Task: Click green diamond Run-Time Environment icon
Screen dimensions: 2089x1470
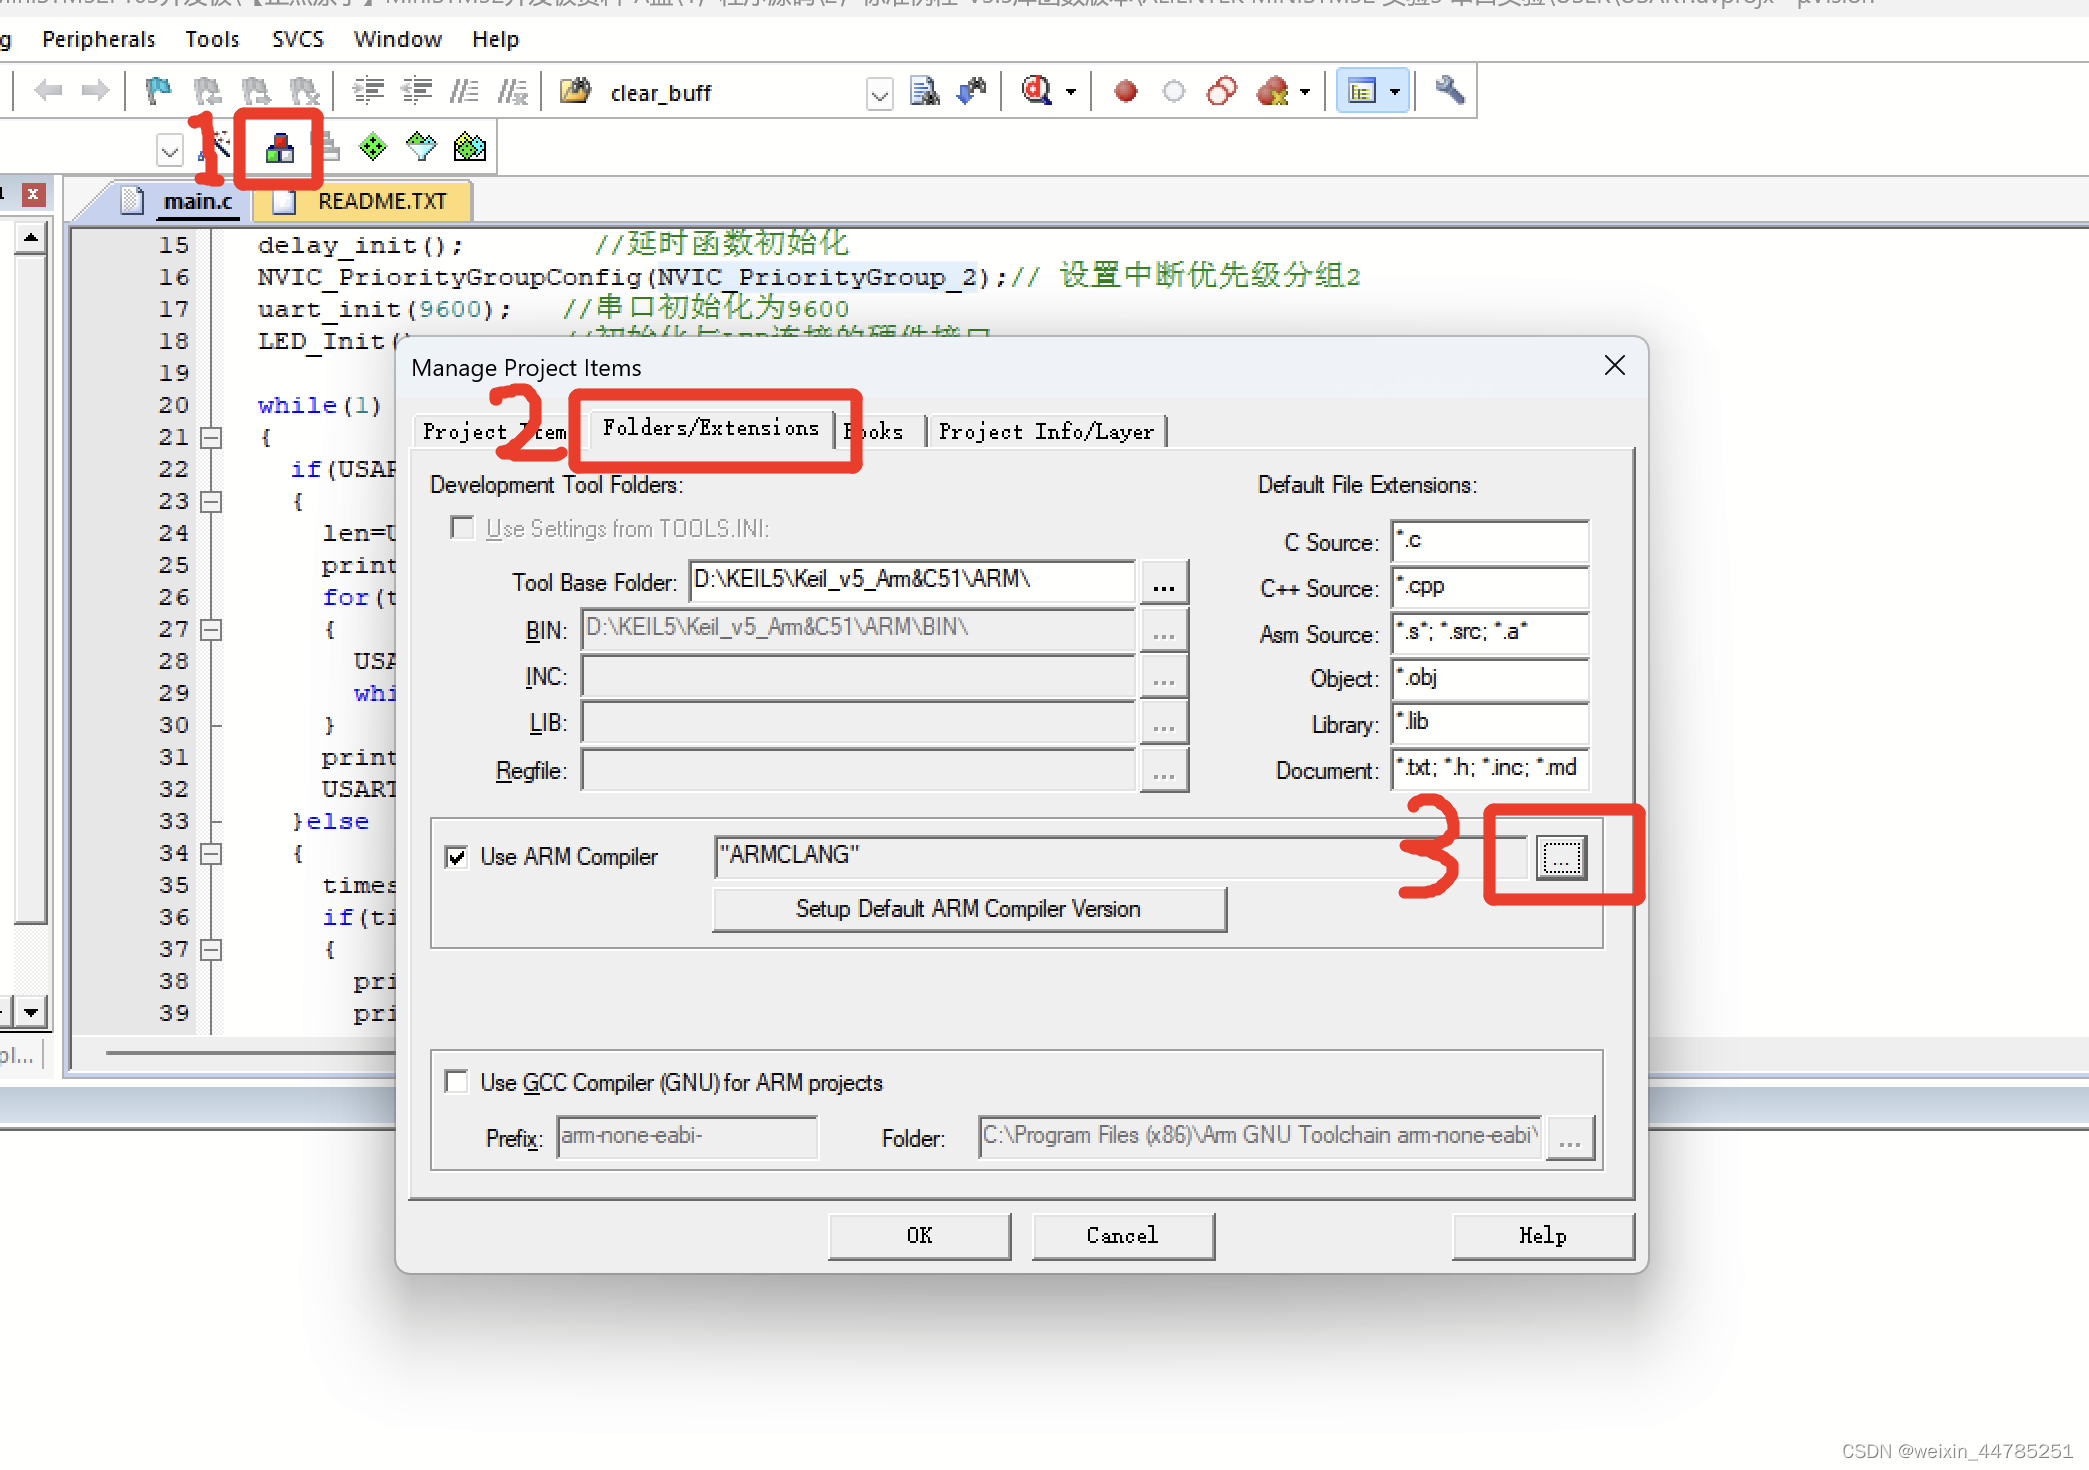Action: tap(373, 148)
